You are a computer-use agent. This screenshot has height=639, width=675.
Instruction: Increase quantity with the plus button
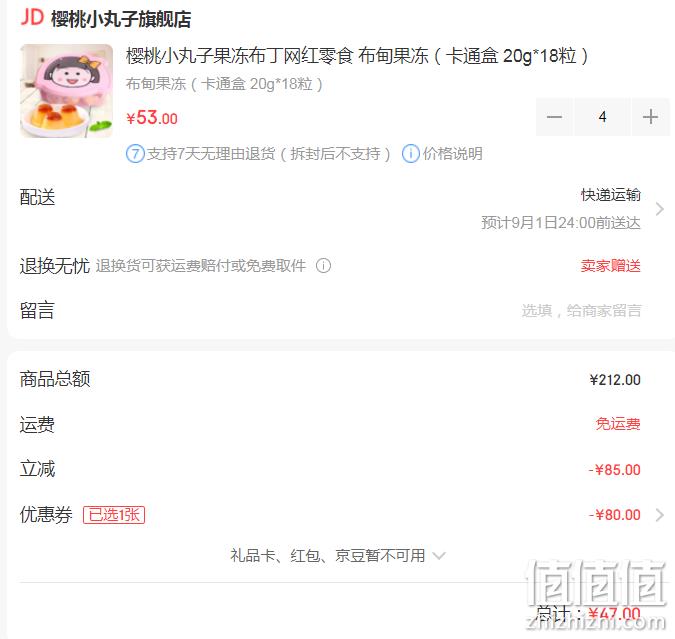(x=650, y=117)
